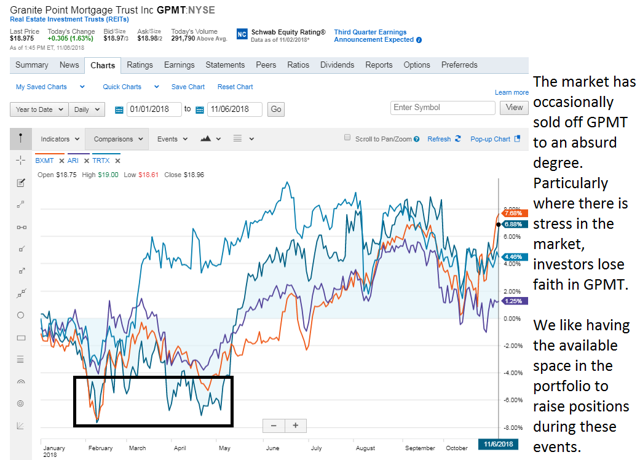Select the Fibonacci retracement lines tool
The height and width of the screenshot is (460, 640).
20,359
